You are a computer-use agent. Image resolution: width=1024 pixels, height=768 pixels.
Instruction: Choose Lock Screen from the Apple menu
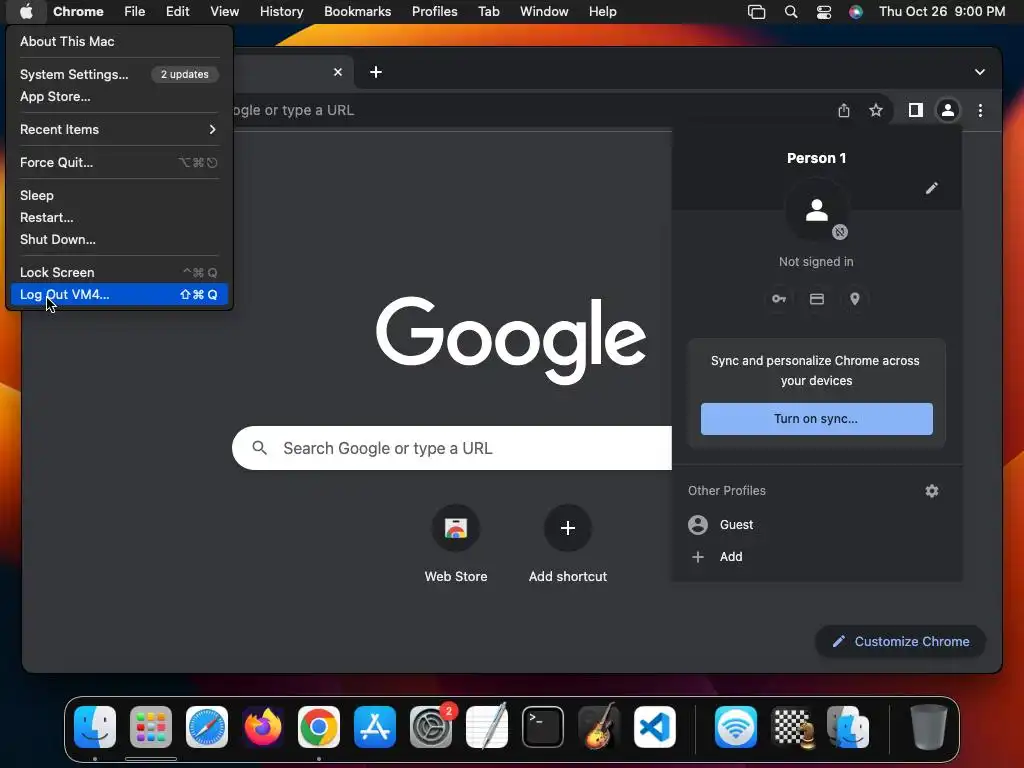click(x=119, y=272)
